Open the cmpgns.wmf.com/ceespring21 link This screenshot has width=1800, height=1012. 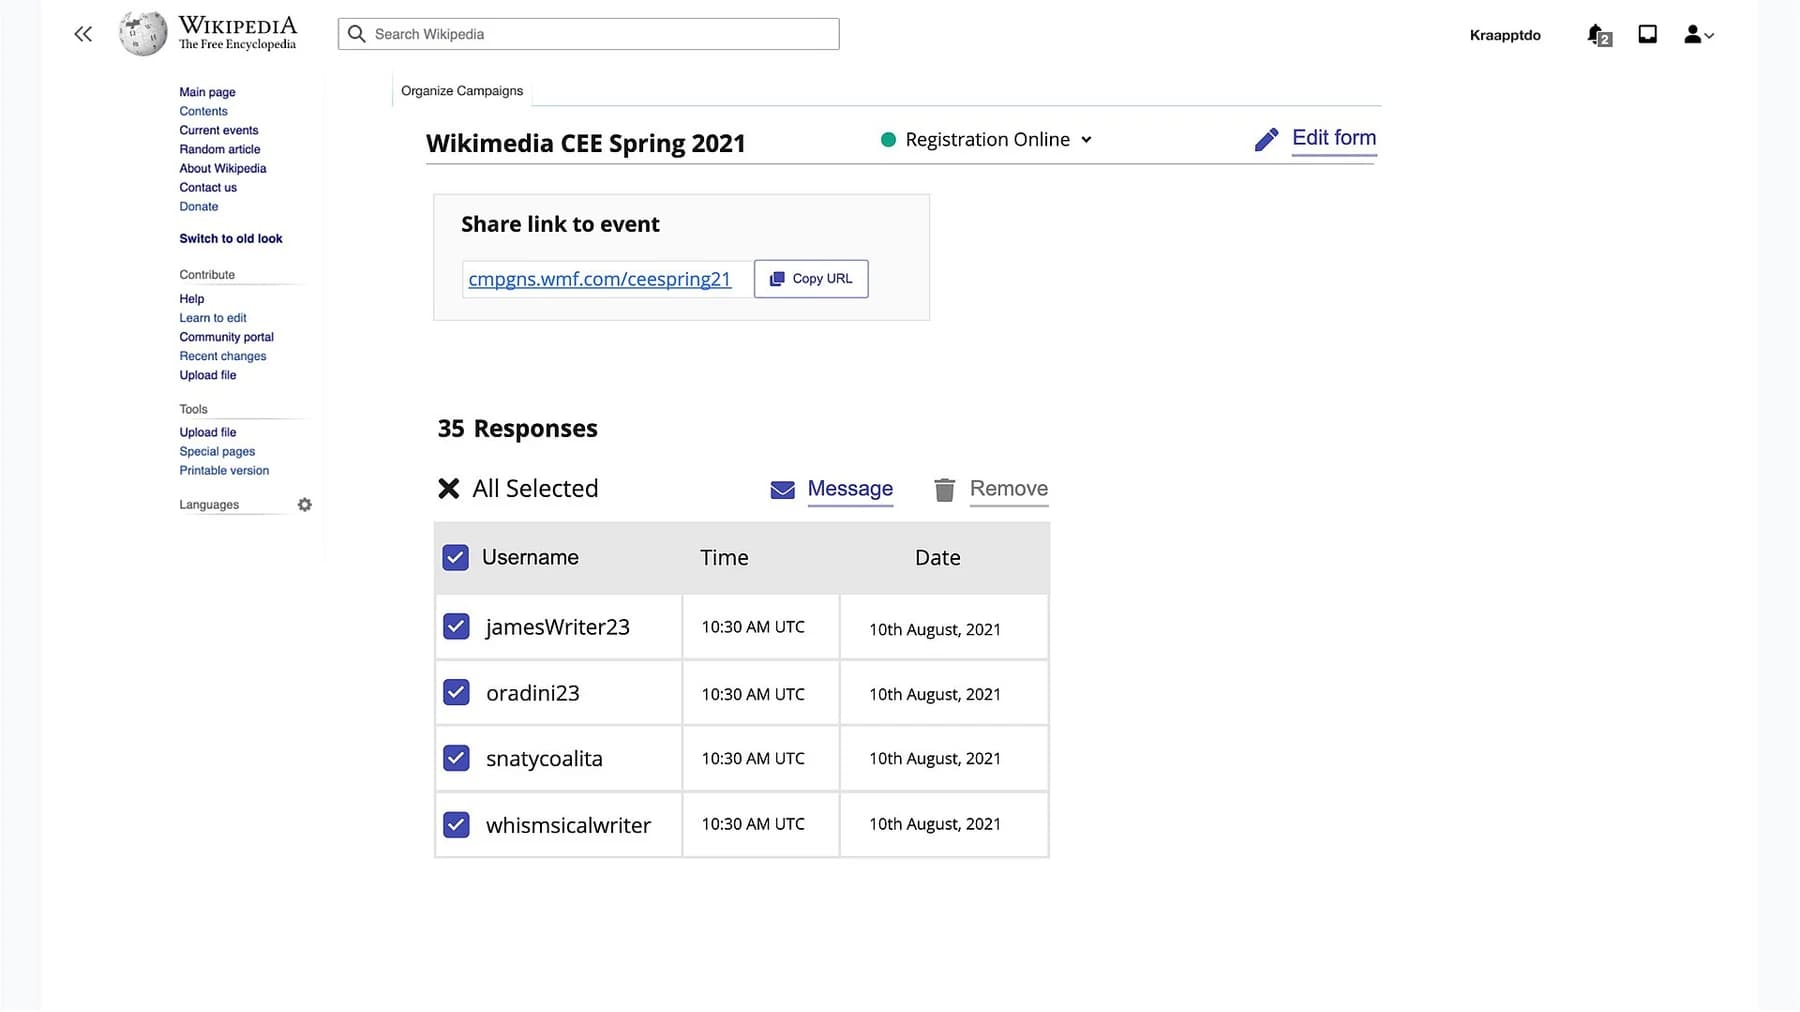click(x=600, y=279)
